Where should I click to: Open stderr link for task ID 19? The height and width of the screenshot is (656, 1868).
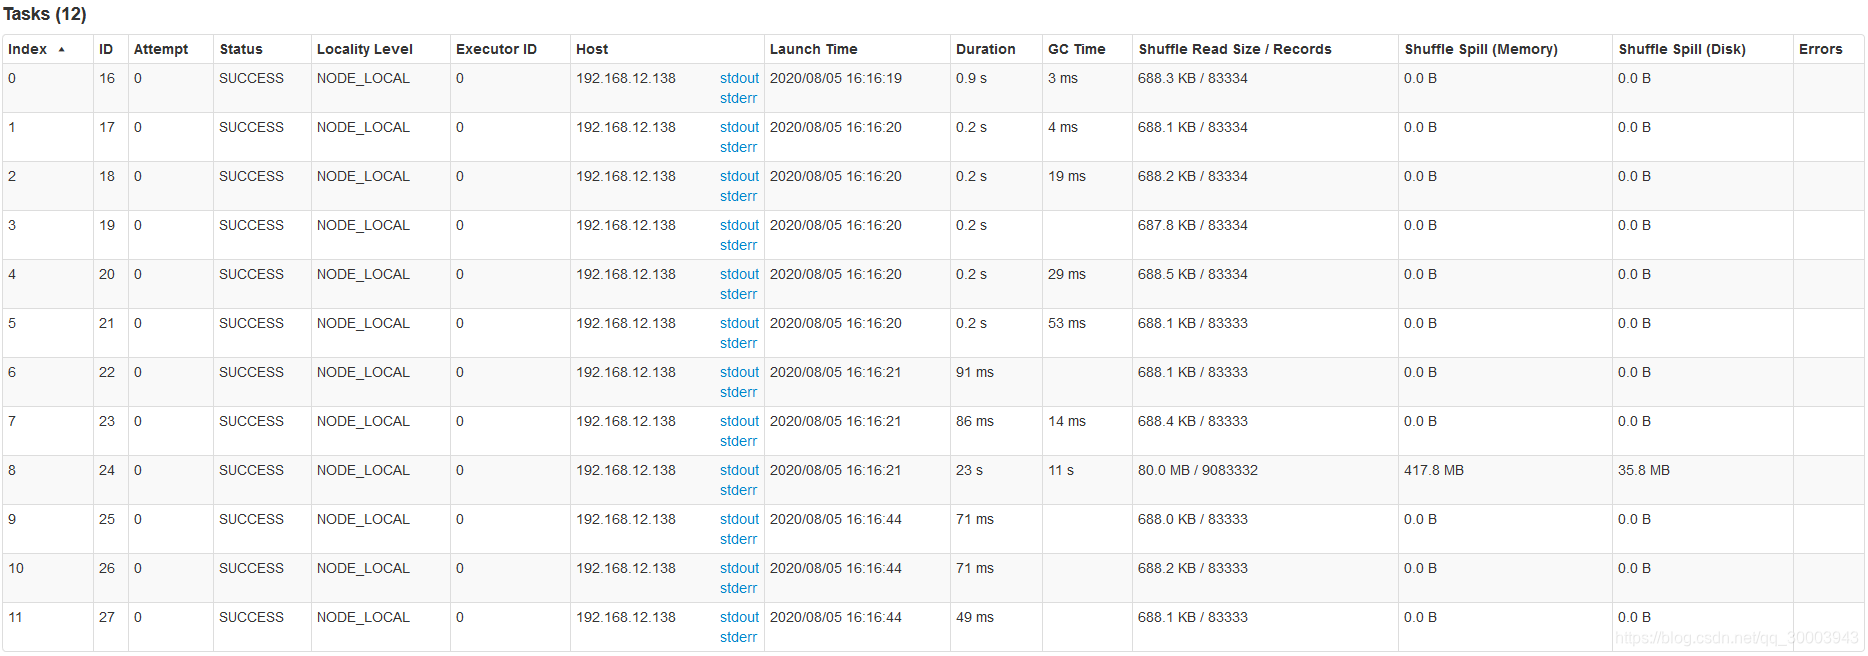click(739, 245)
